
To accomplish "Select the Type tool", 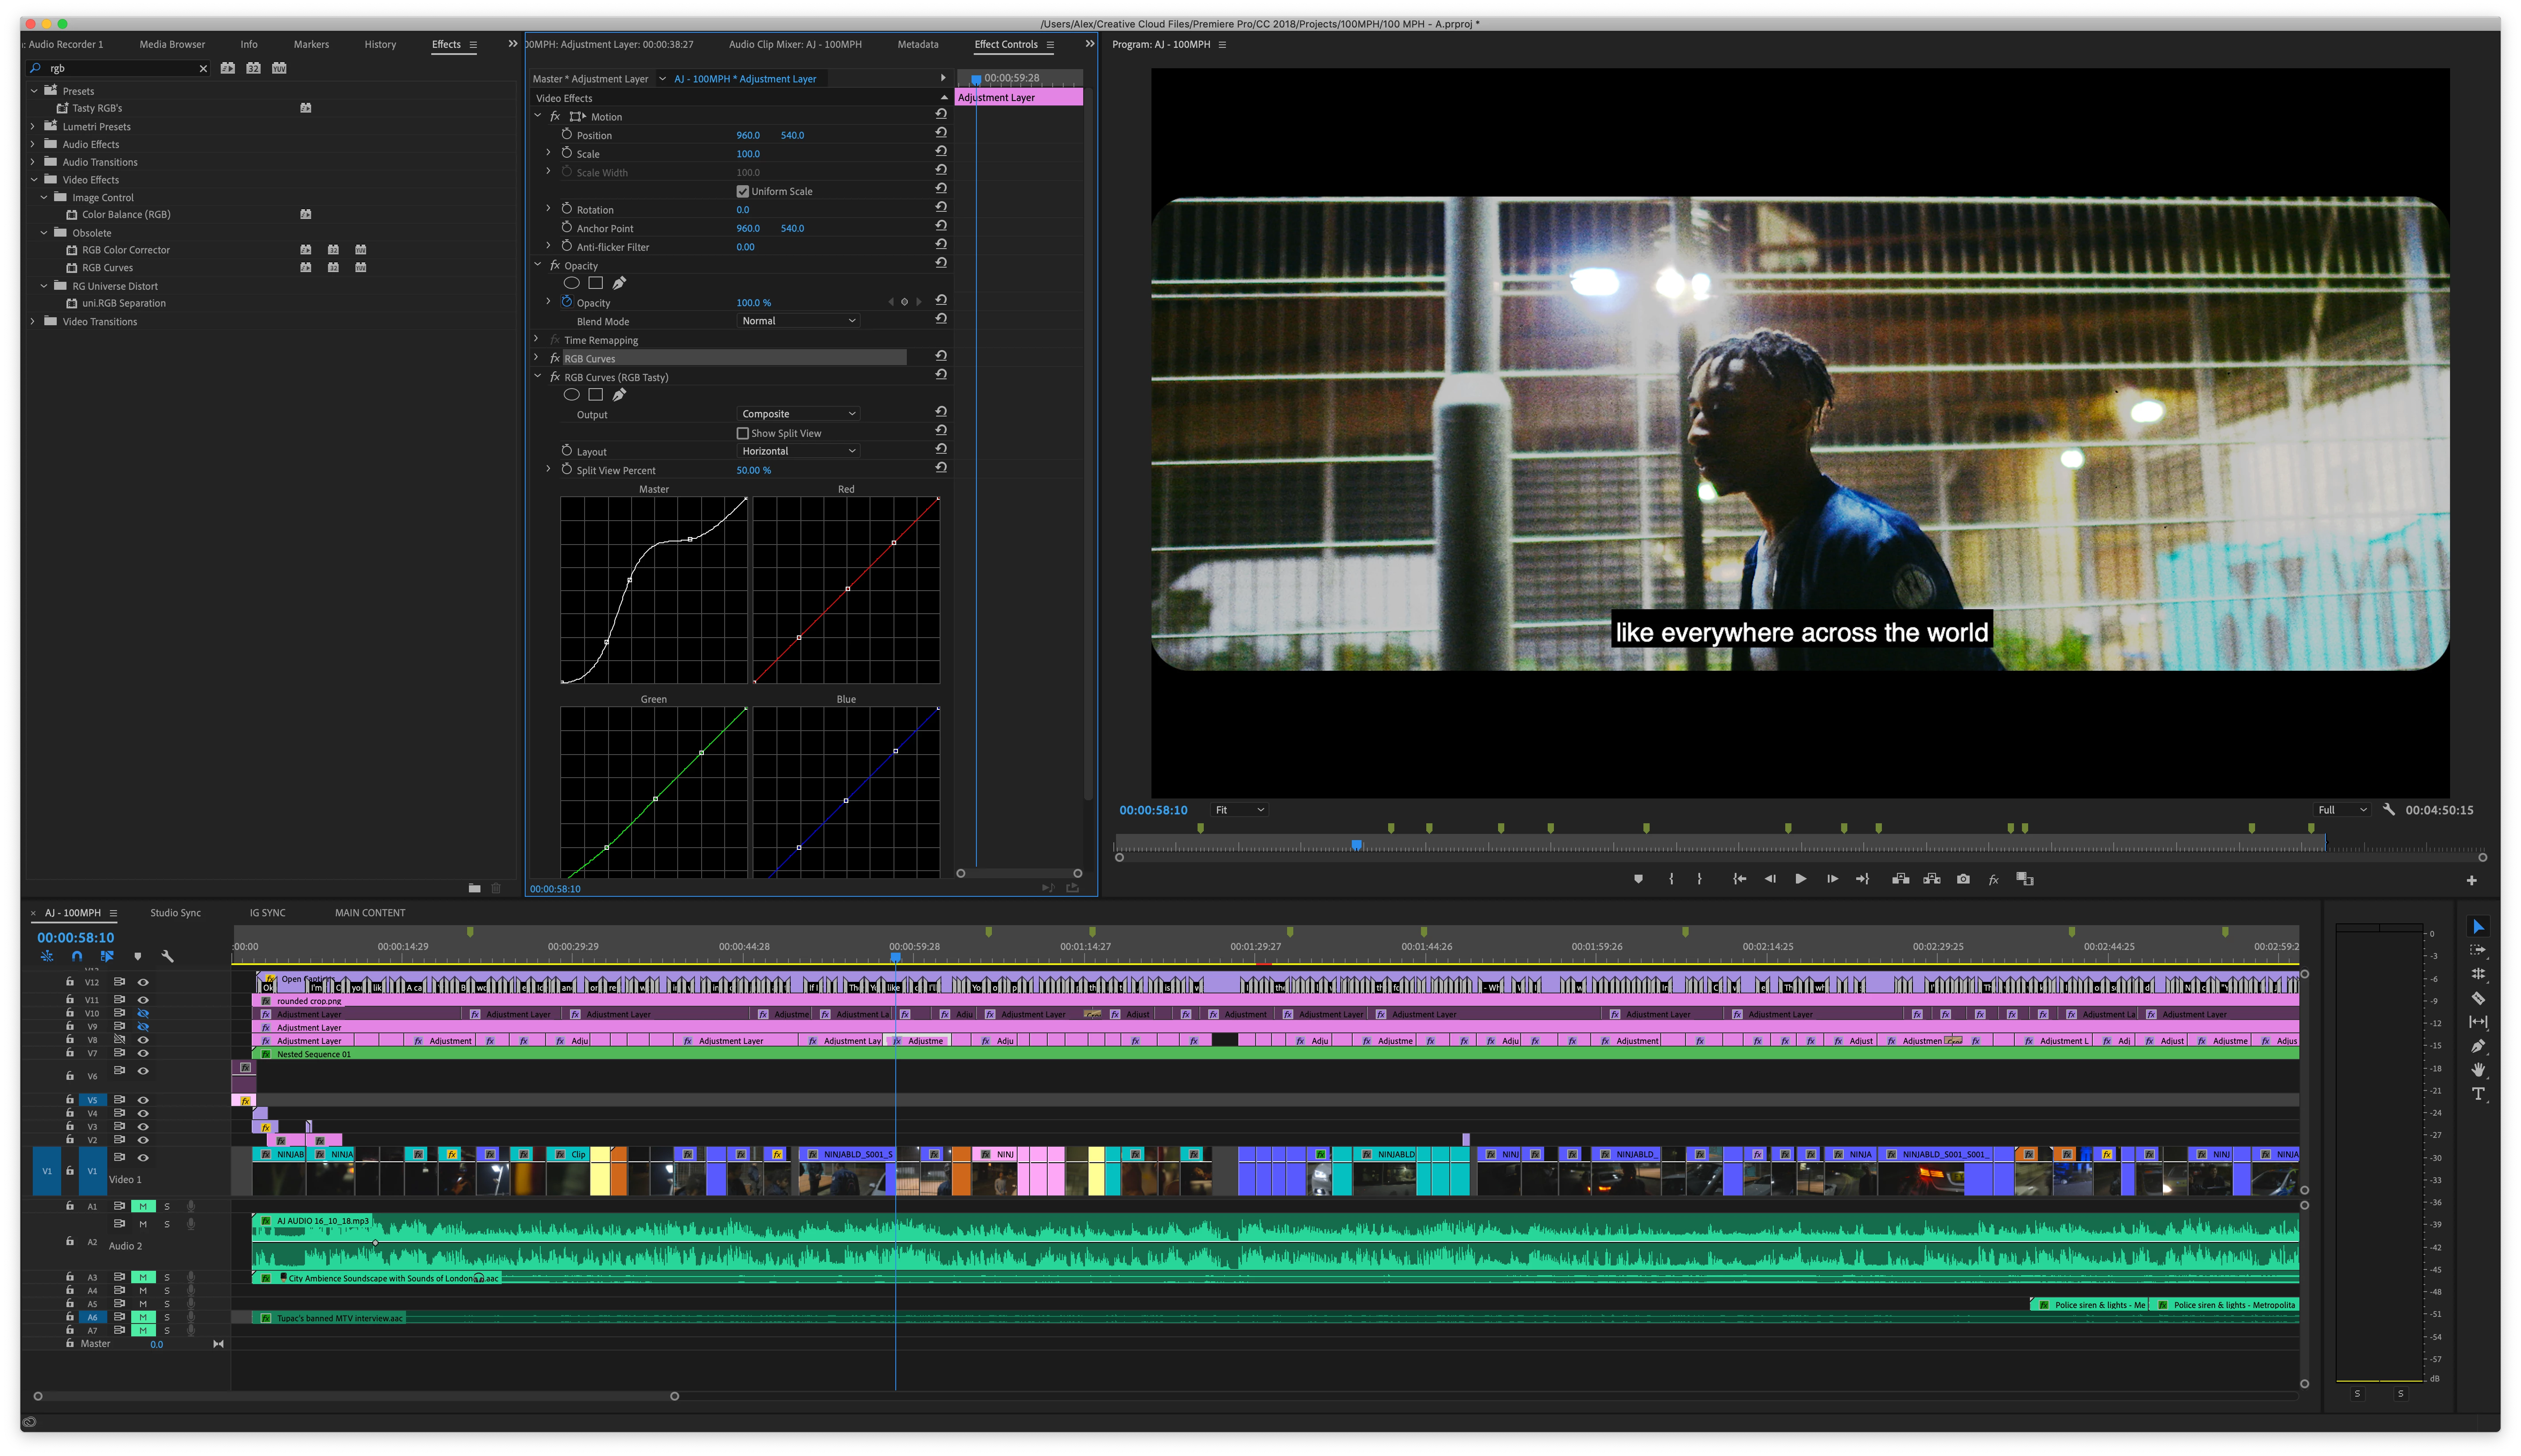I will click(x=2478, y=1094).
